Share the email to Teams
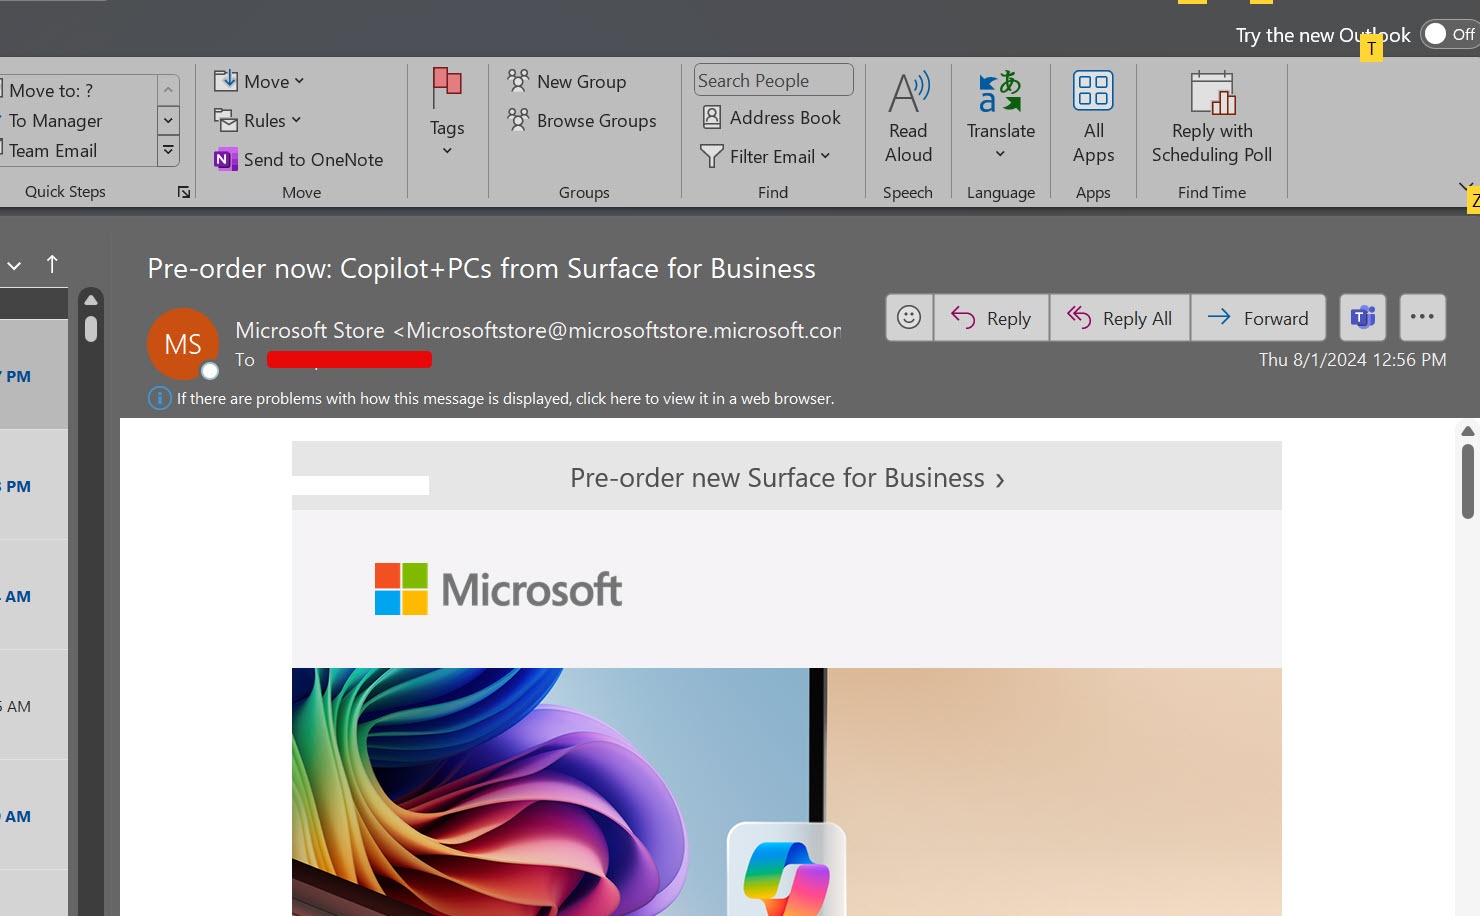 1363,318
